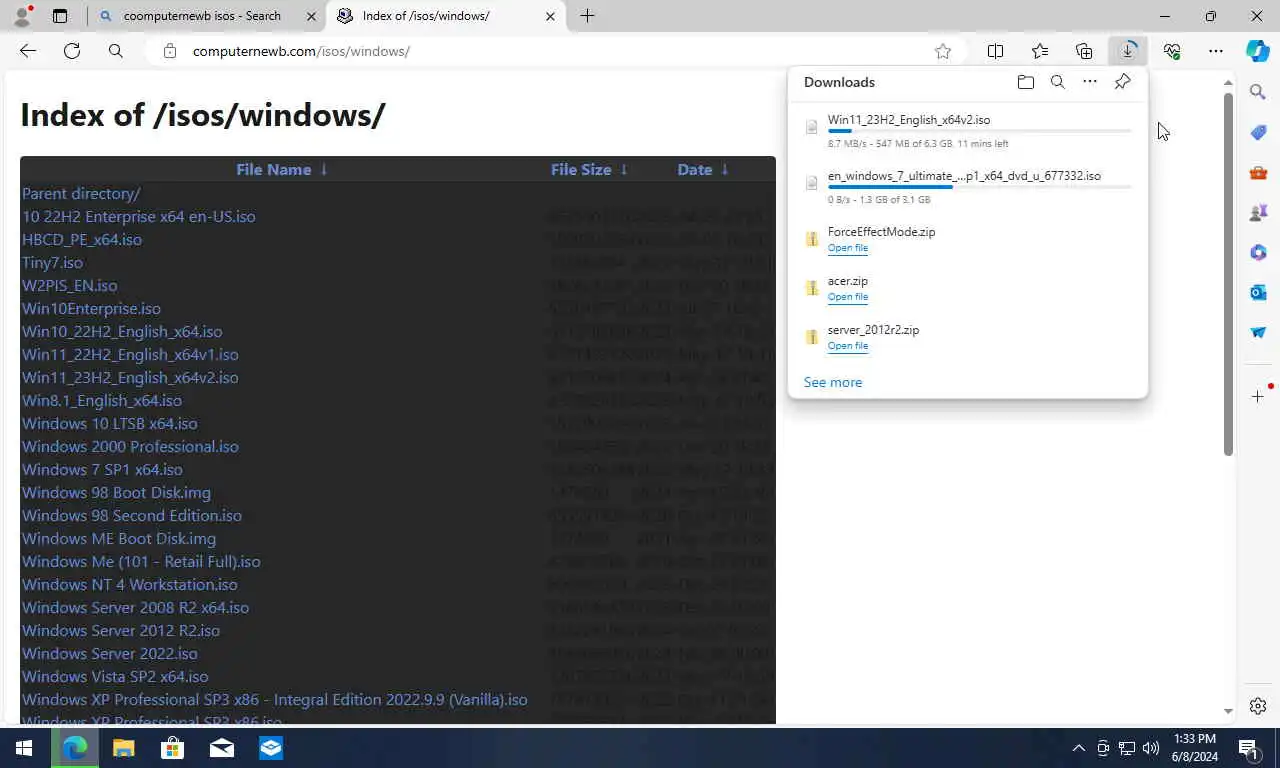Open the tab actions menu
Screen dimensions: 1280x768
point(60,16)
